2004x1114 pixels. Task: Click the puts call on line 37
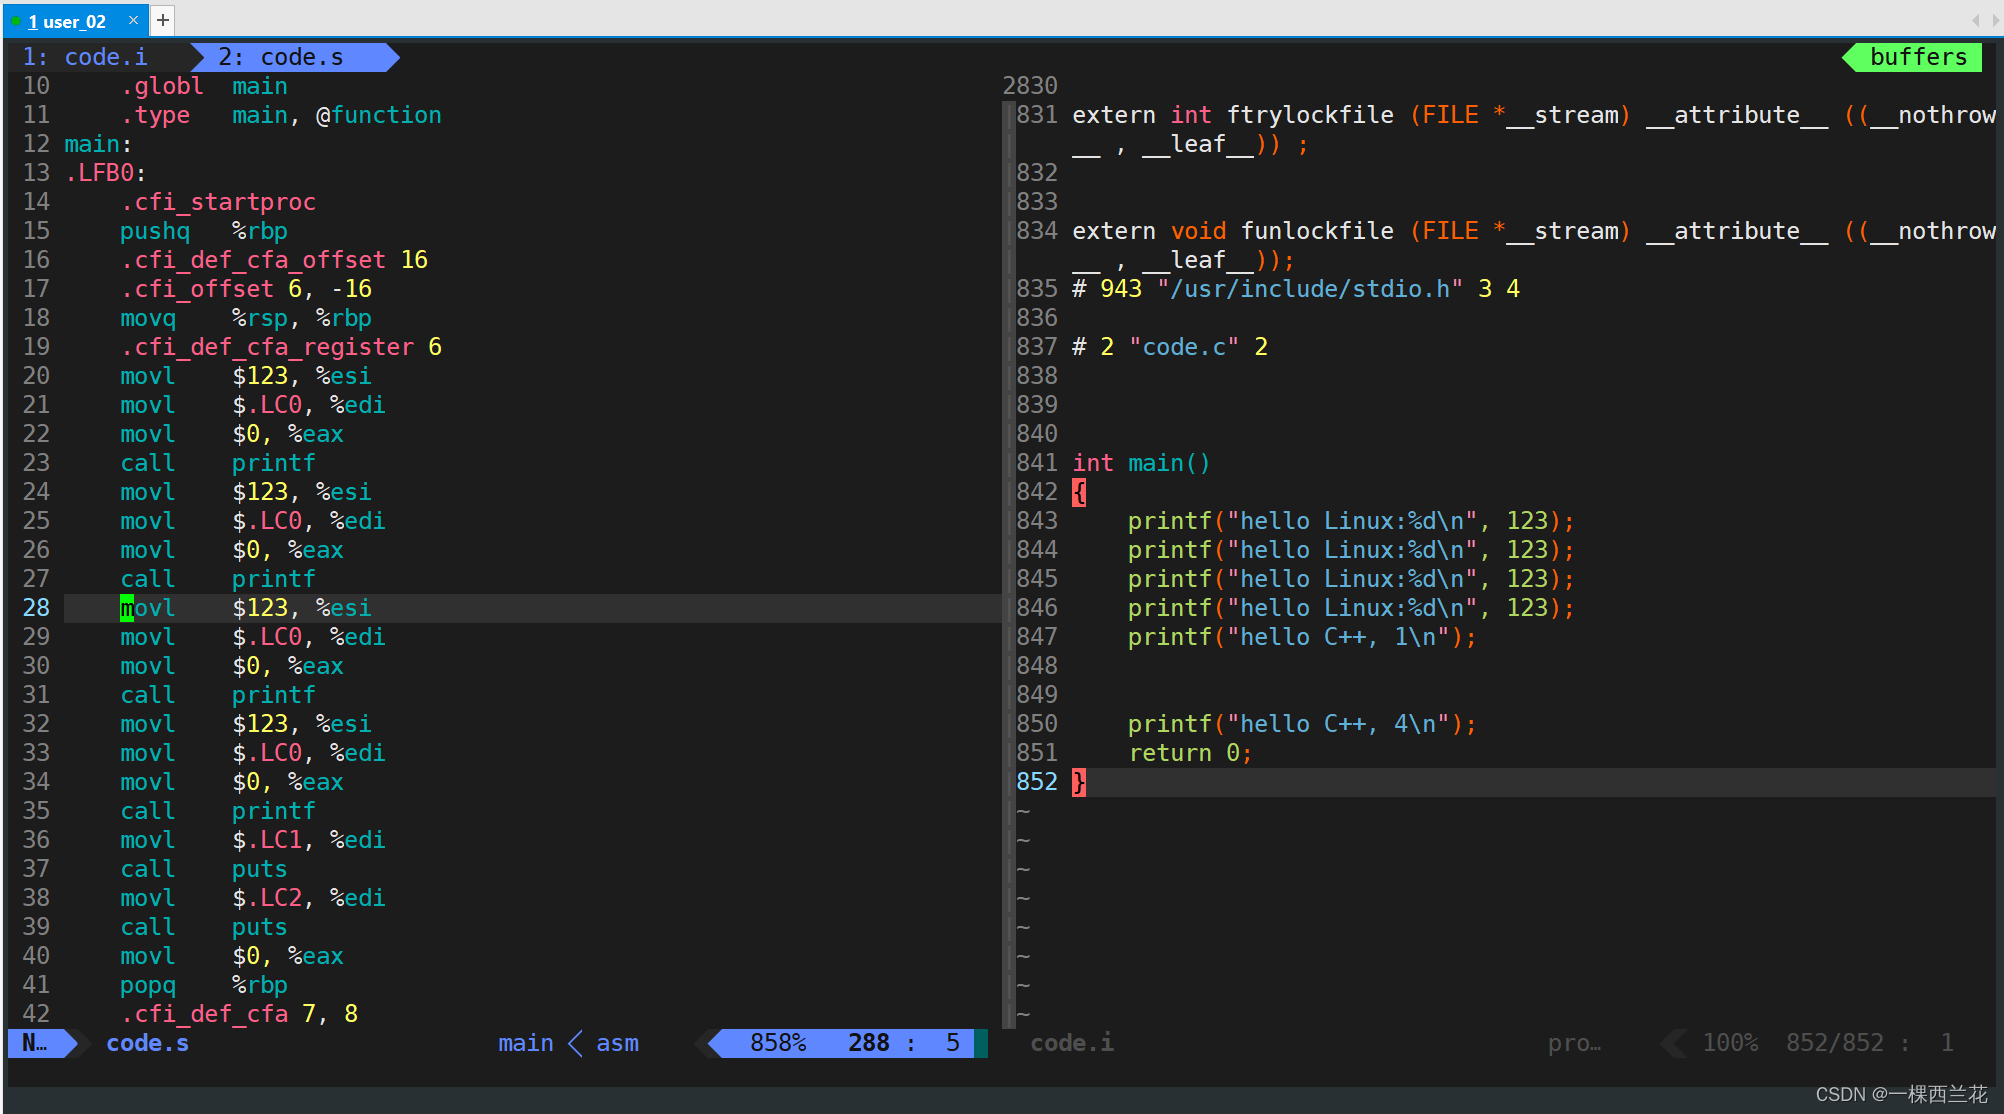coord(259,869)
